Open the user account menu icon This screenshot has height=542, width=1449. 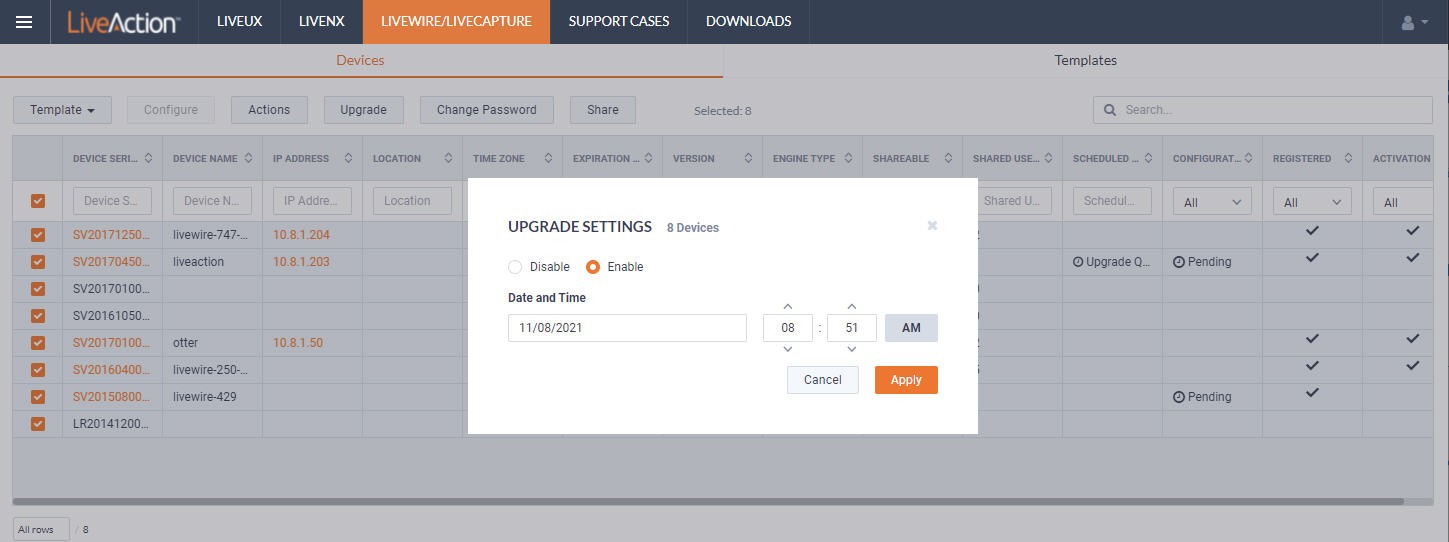[1414, 22]
